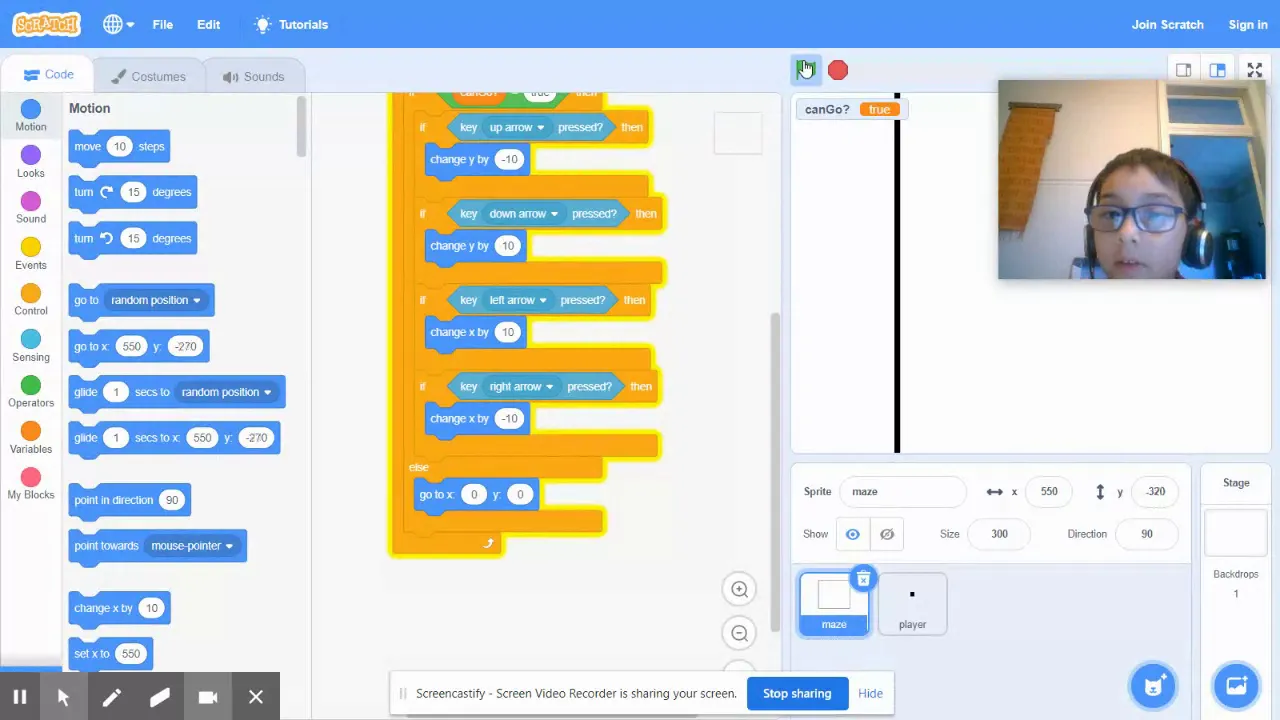Screen dimensions: 1280x720
Task: Click the block palette scrollbar
Action: [301, 126]
